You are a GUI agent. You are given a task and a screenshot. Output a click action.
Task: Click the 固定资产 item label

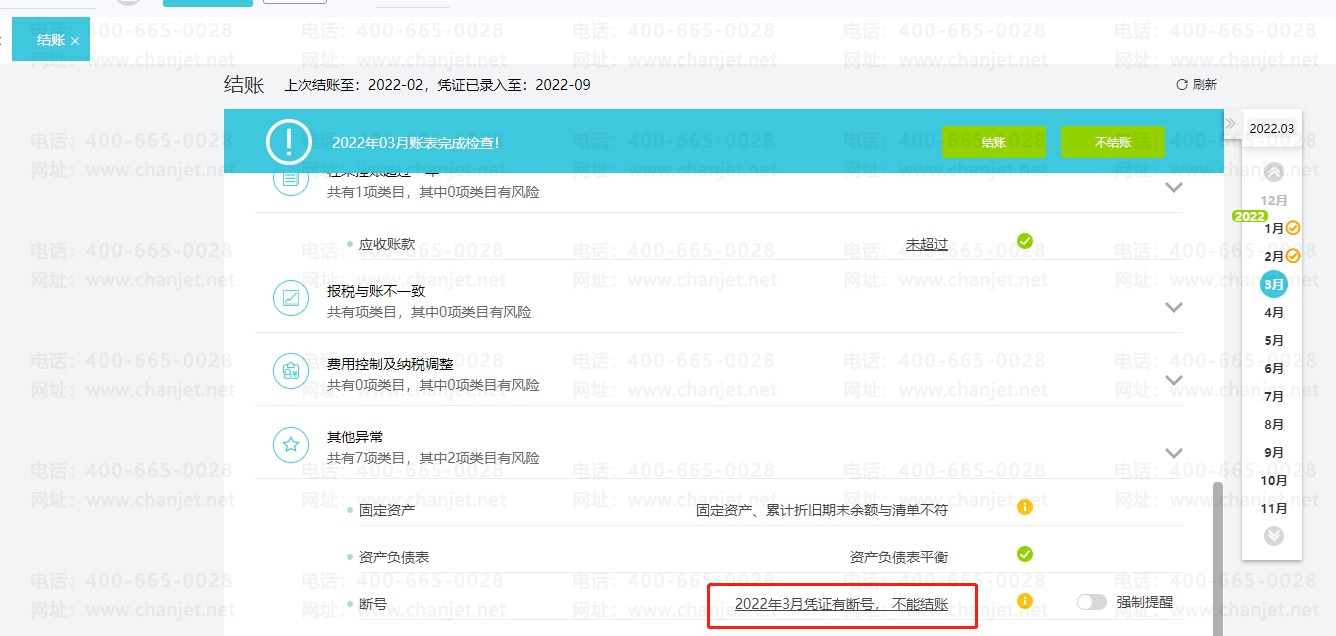(387, 510)
